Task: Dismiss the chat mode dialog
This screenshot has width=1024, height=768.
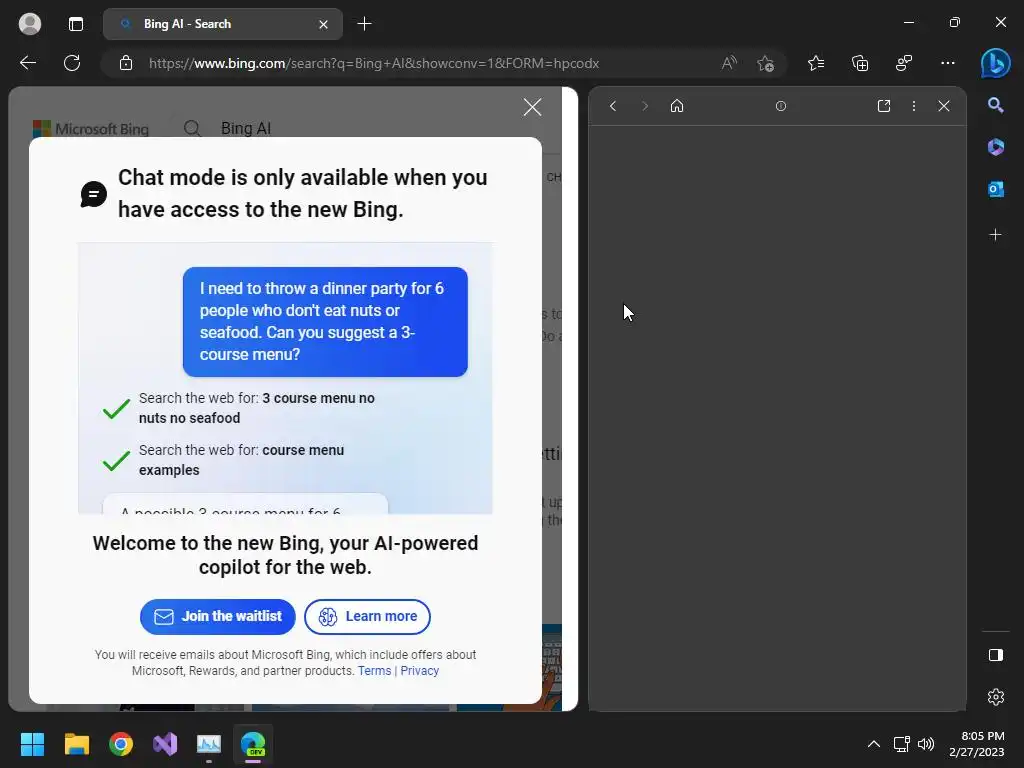Action: tap(532, 107)
